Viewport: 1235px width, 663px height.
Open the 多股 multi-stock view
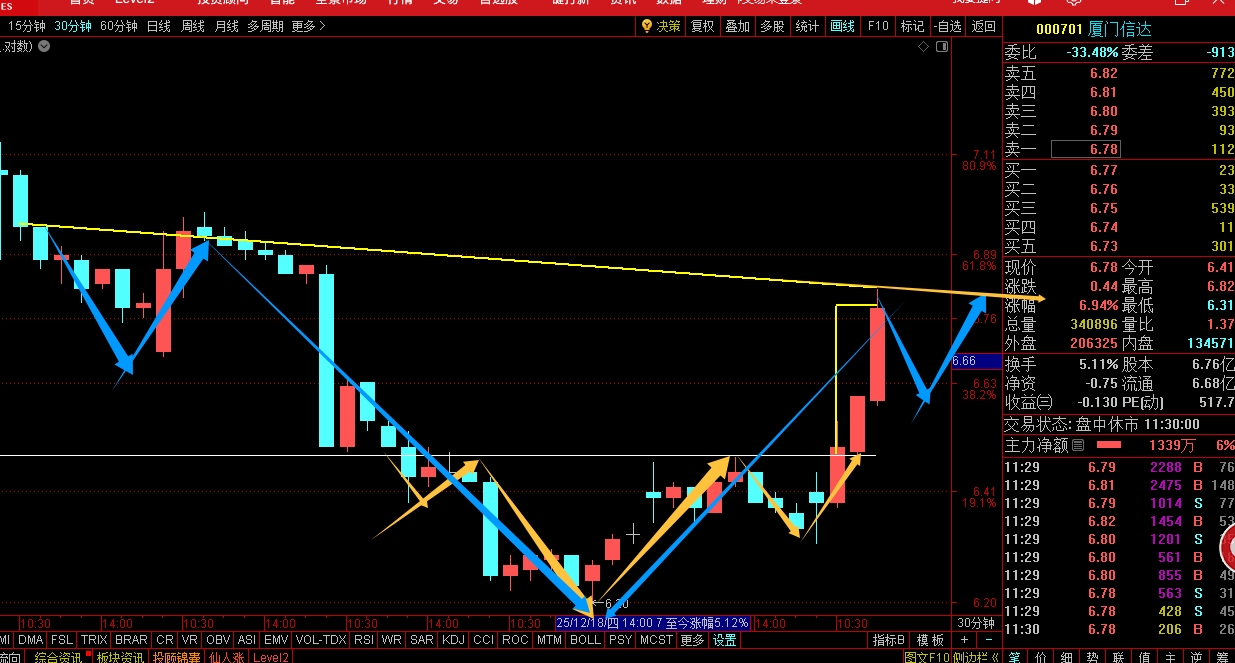click(x=772, y=26)
